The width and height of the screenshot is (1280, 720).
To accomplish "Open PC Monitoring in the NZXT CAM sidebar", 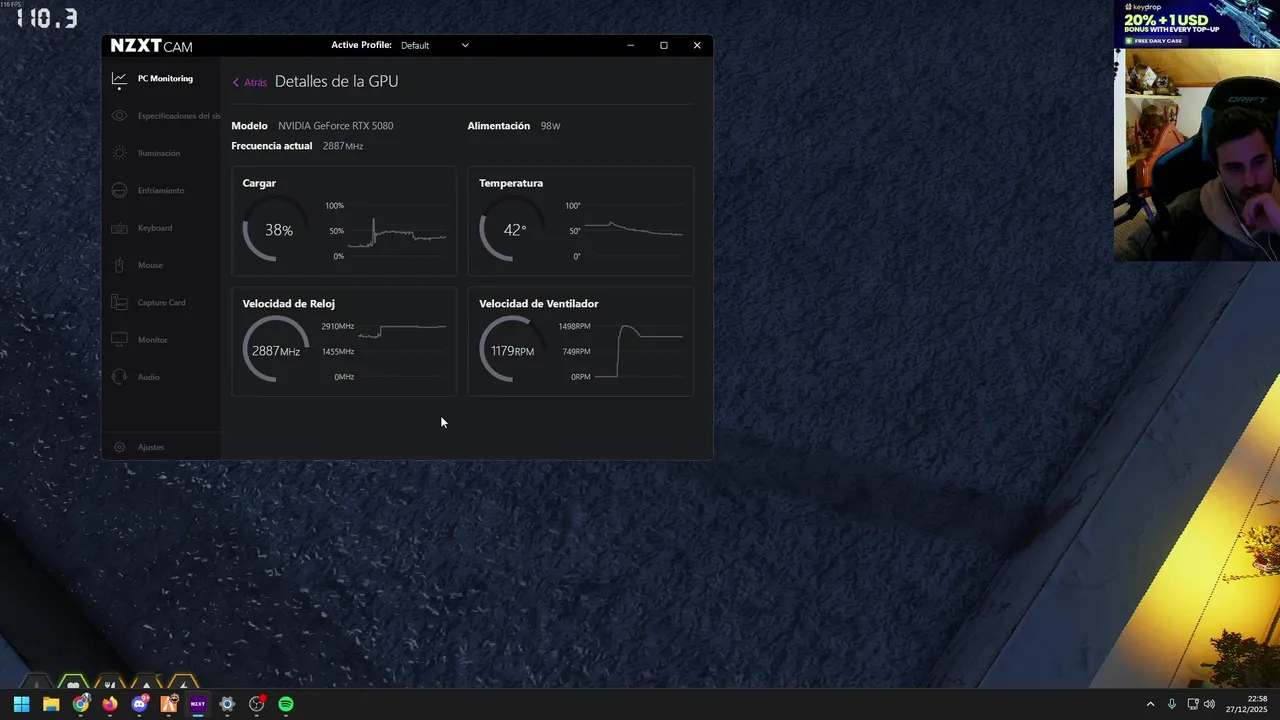I will pos(160,79).
